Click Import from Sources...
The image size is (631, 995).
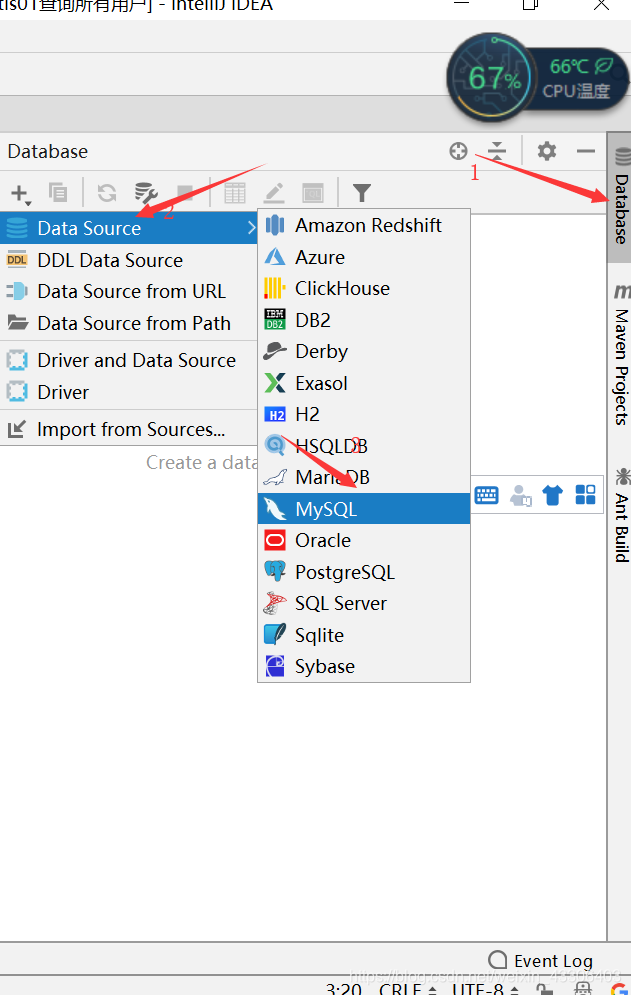click(128, 430)
